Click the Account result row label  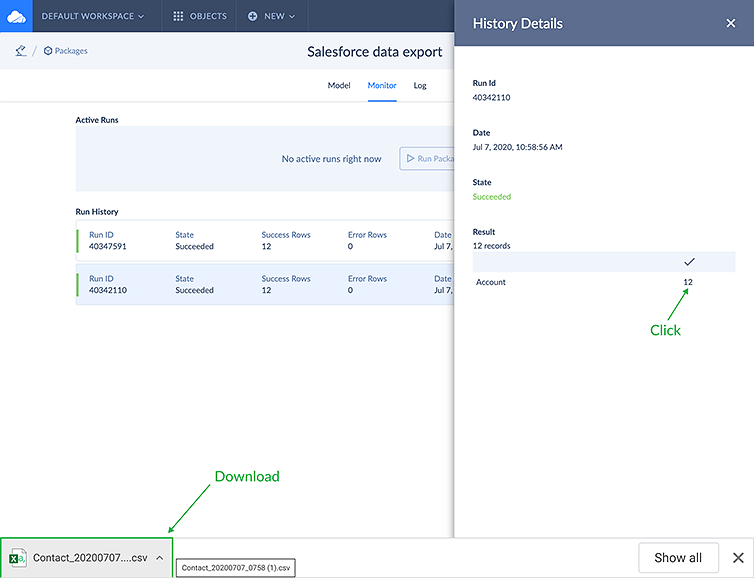[490, 282]
